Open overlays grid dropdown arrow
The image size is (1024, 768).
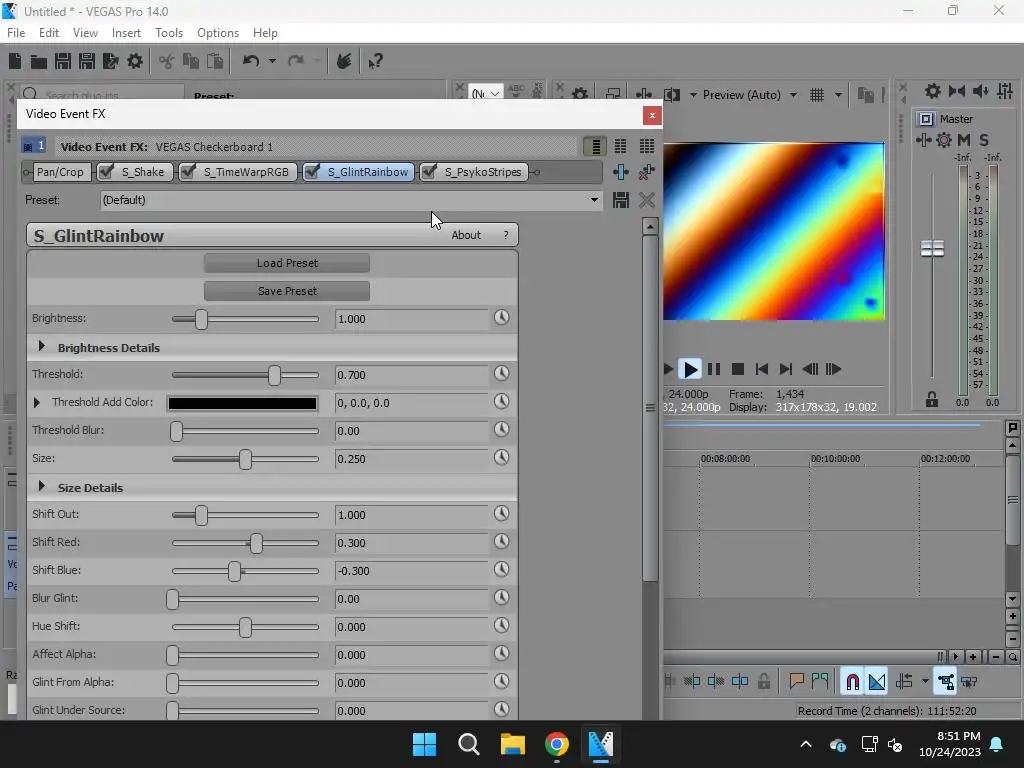[x=838, y=95]
